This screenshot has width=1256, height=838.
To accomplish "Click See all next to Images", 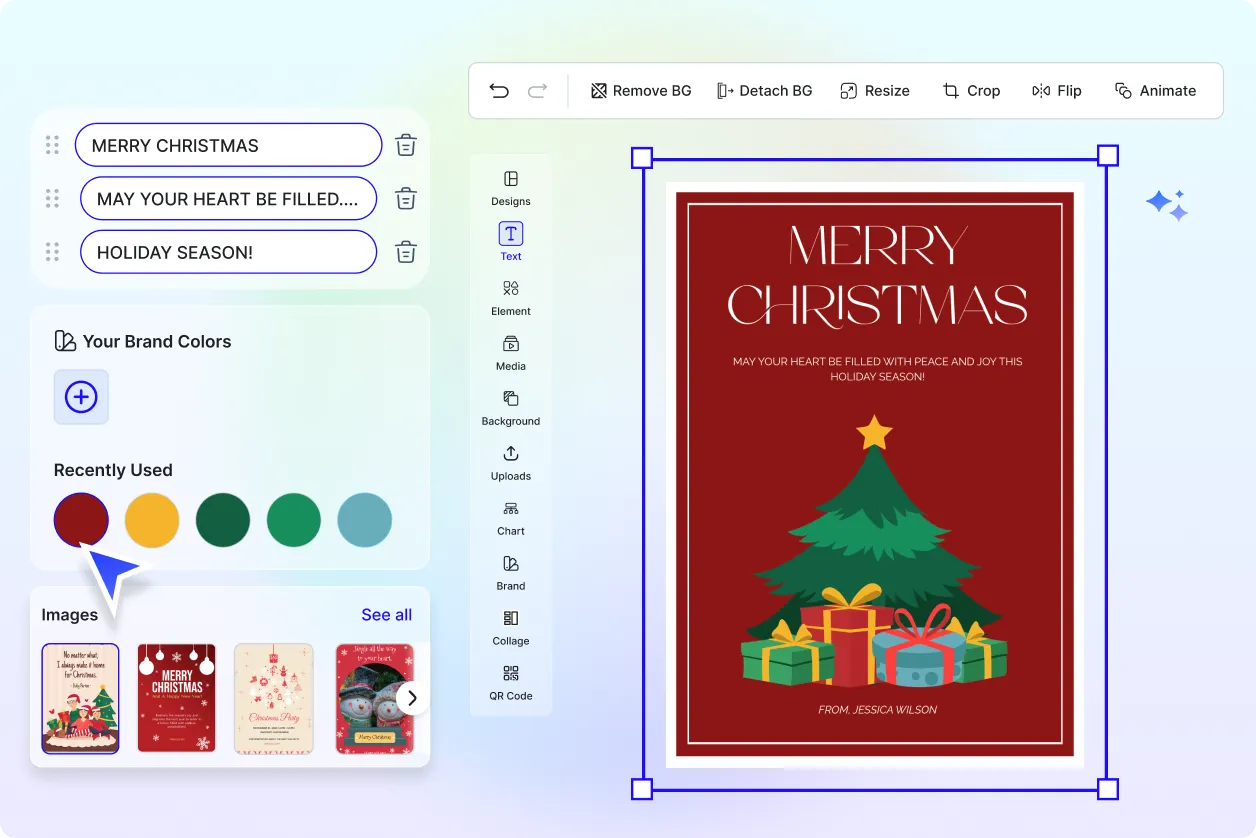I will (x=387, y=614).
